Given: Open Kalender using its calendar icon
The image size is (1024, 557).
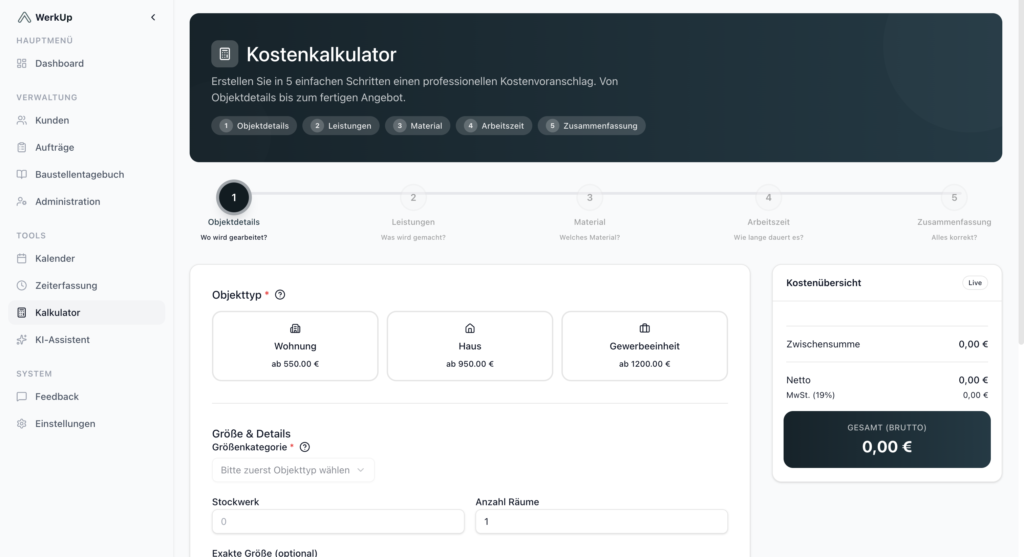Looking at the screenshot, I should (x=23, y=258).
